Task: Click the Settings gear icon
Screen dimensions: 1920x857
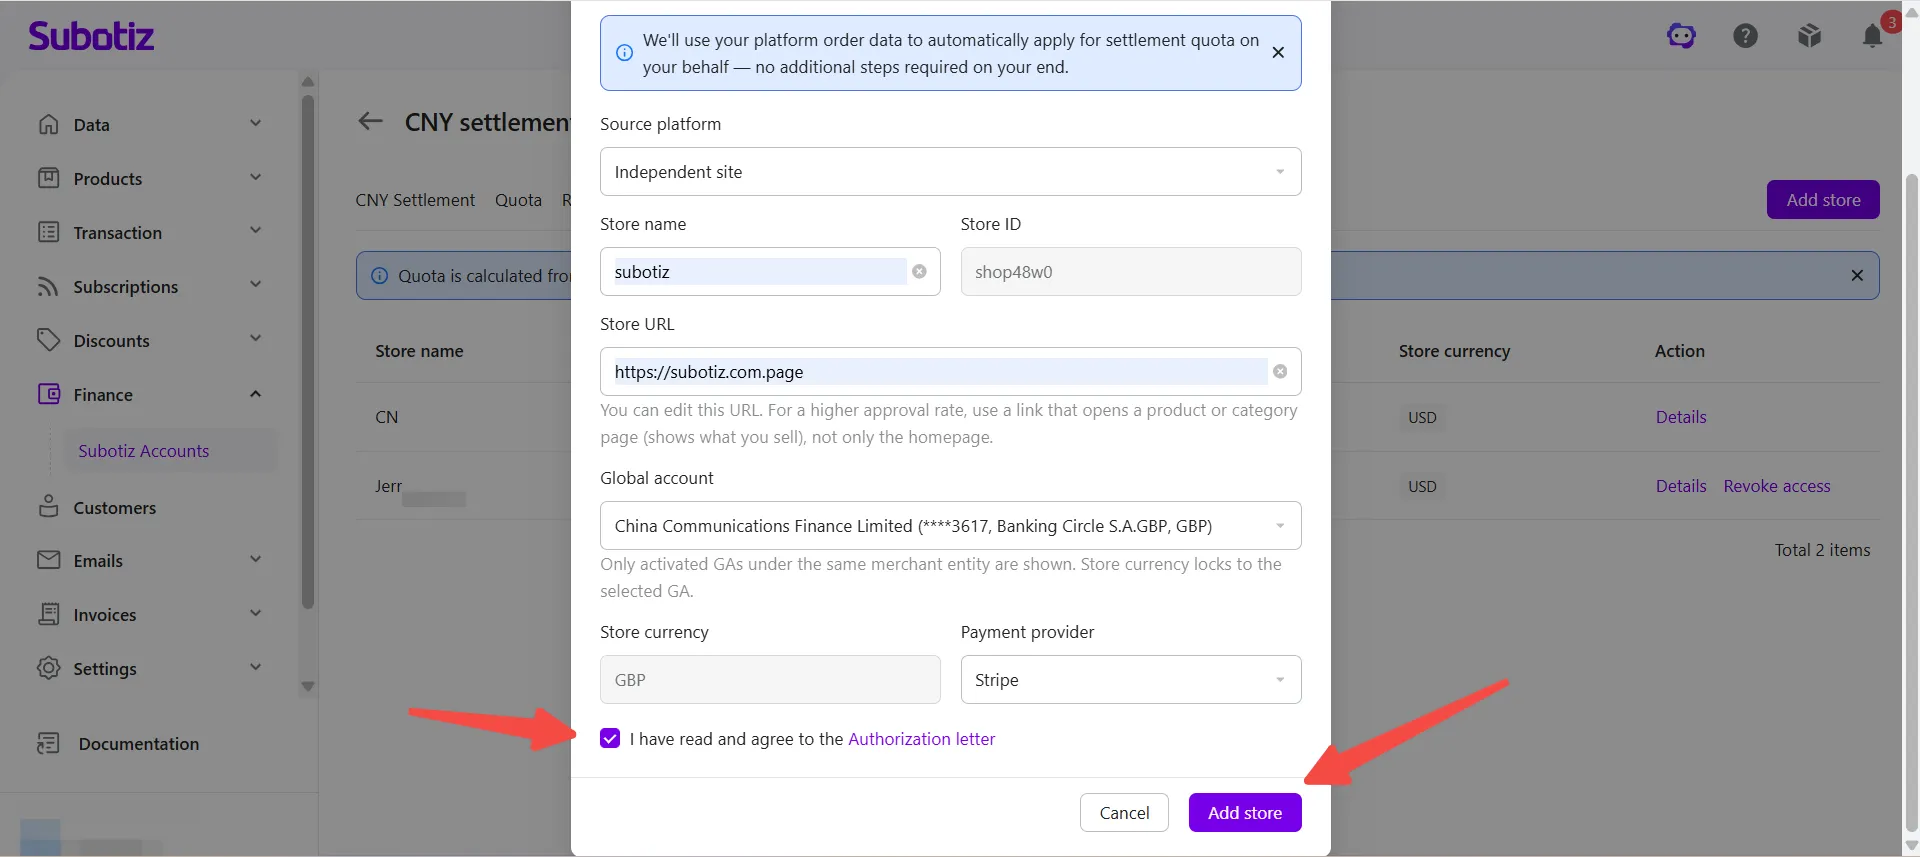Action: click(48, 668)
